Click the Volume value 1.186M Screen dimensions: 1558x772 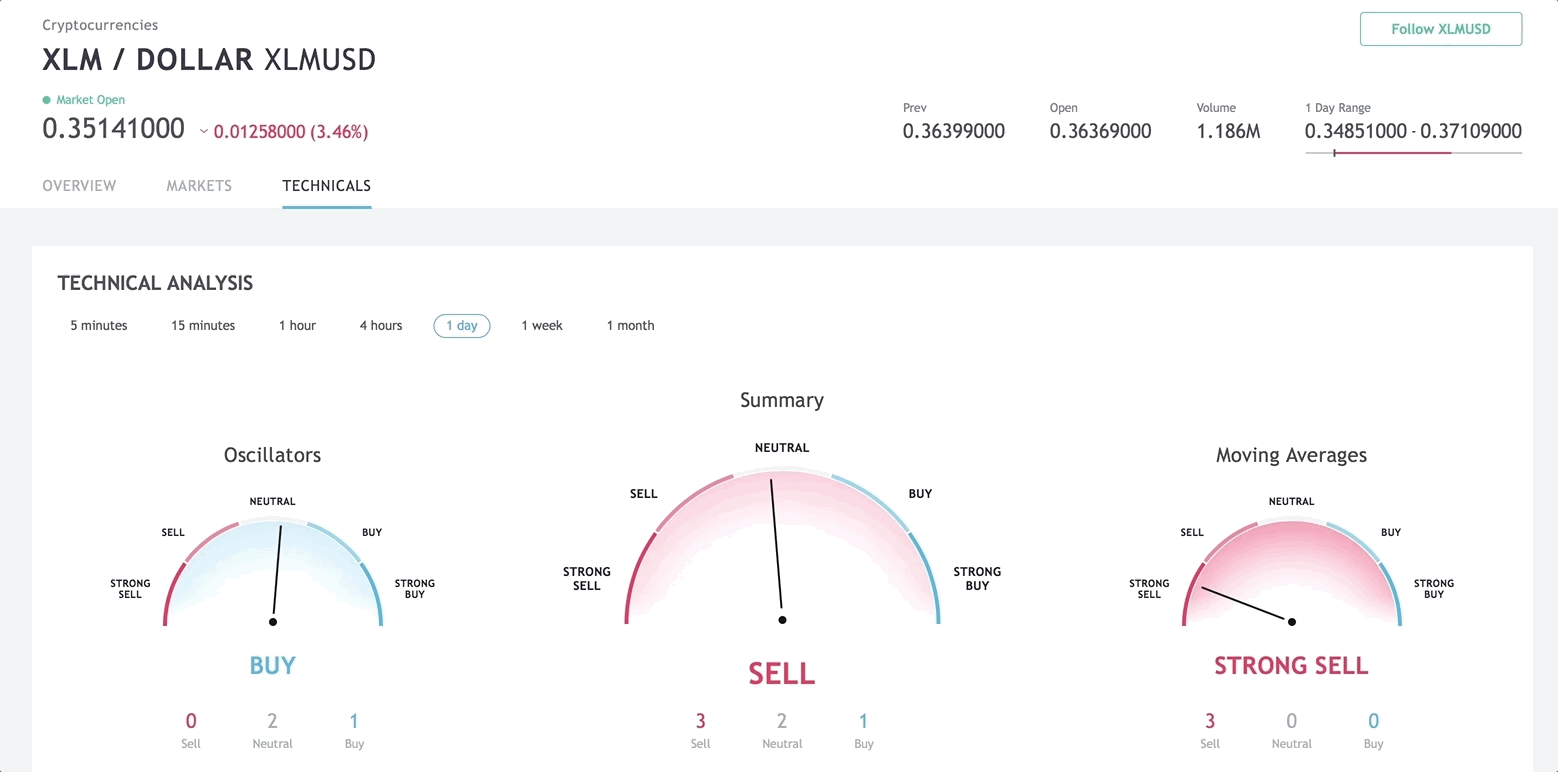(x=1229, y=131)
